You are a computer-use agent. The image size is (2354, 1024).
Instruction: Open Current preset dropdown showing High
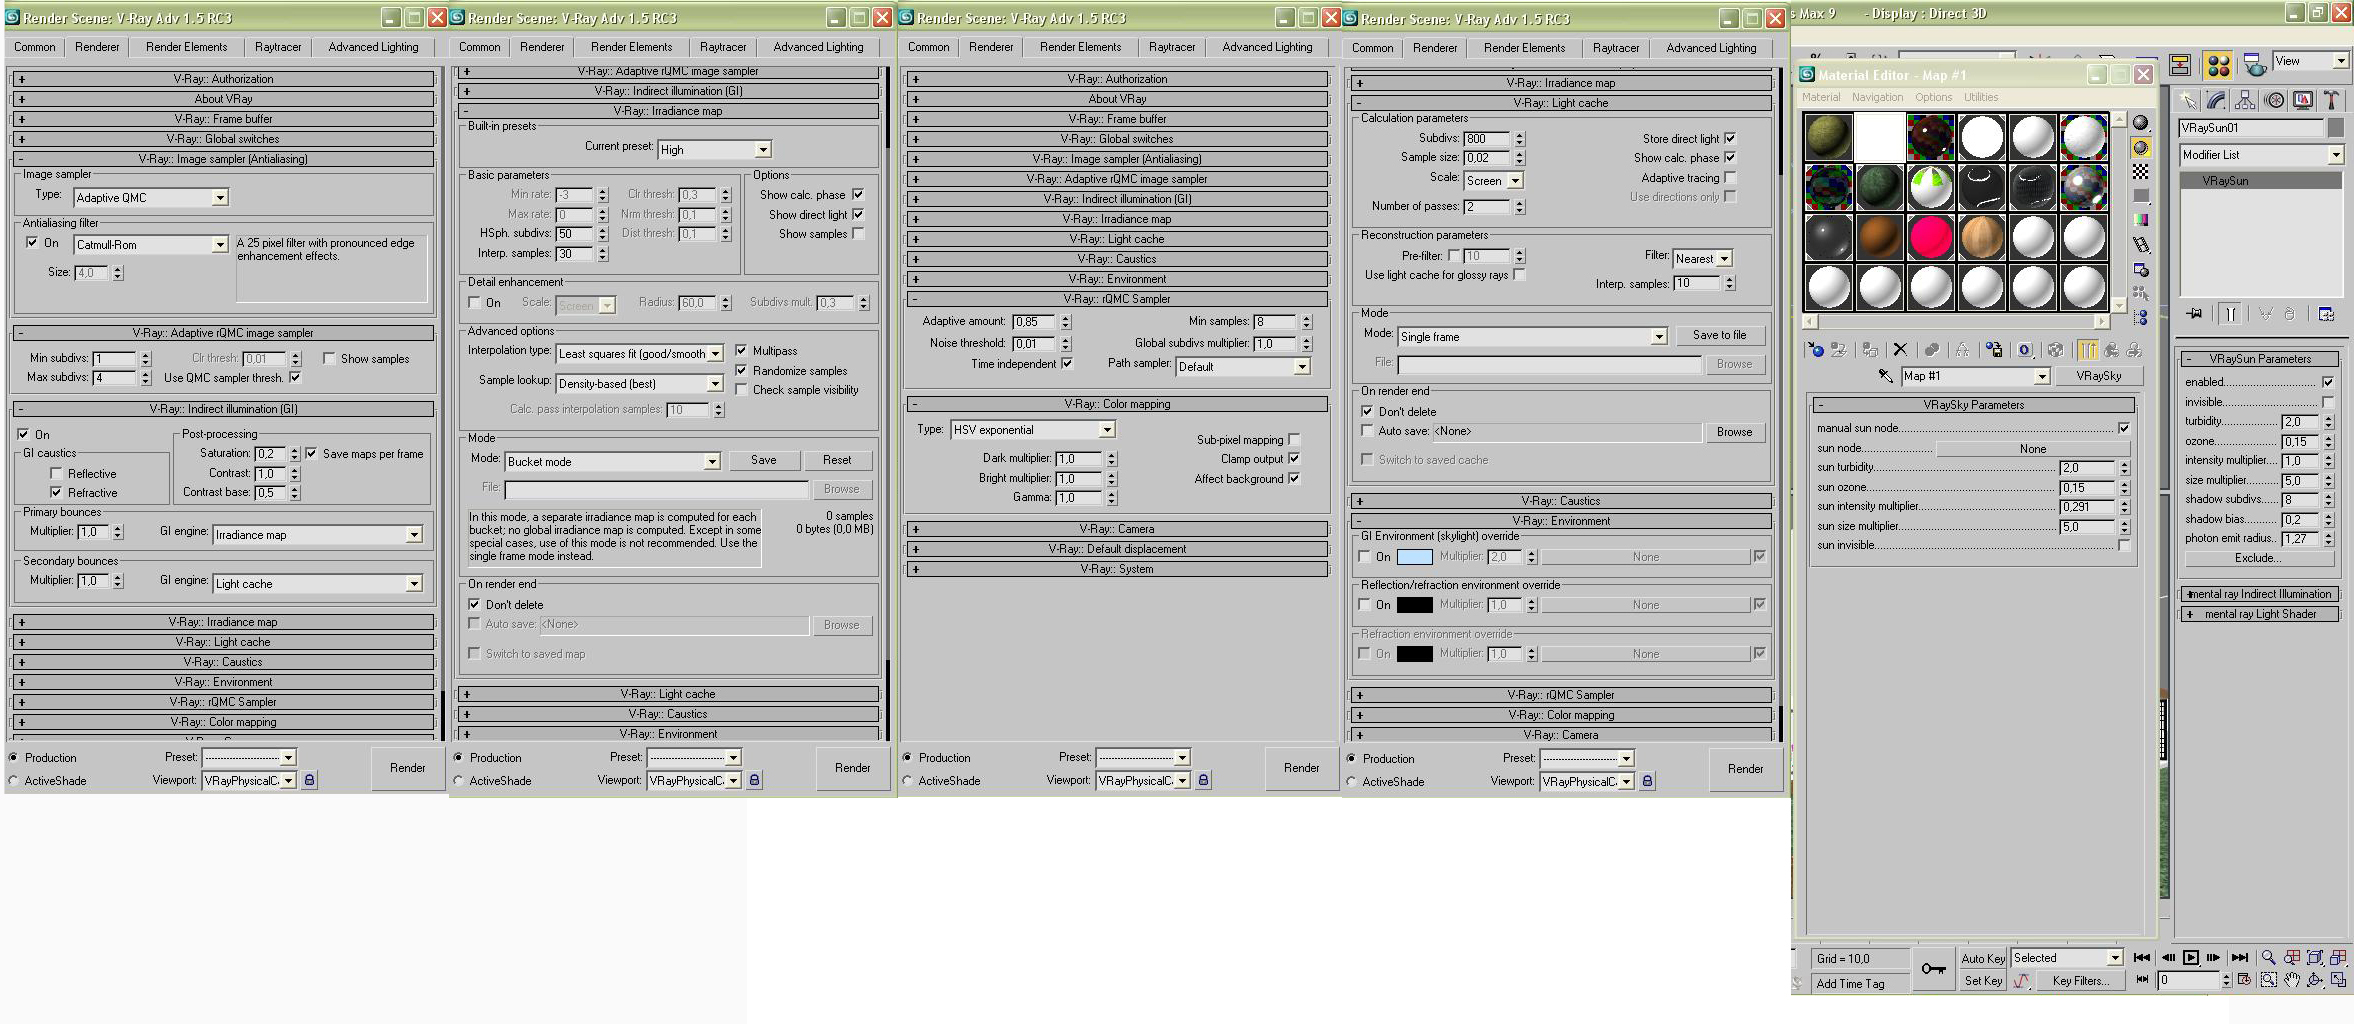715,150
